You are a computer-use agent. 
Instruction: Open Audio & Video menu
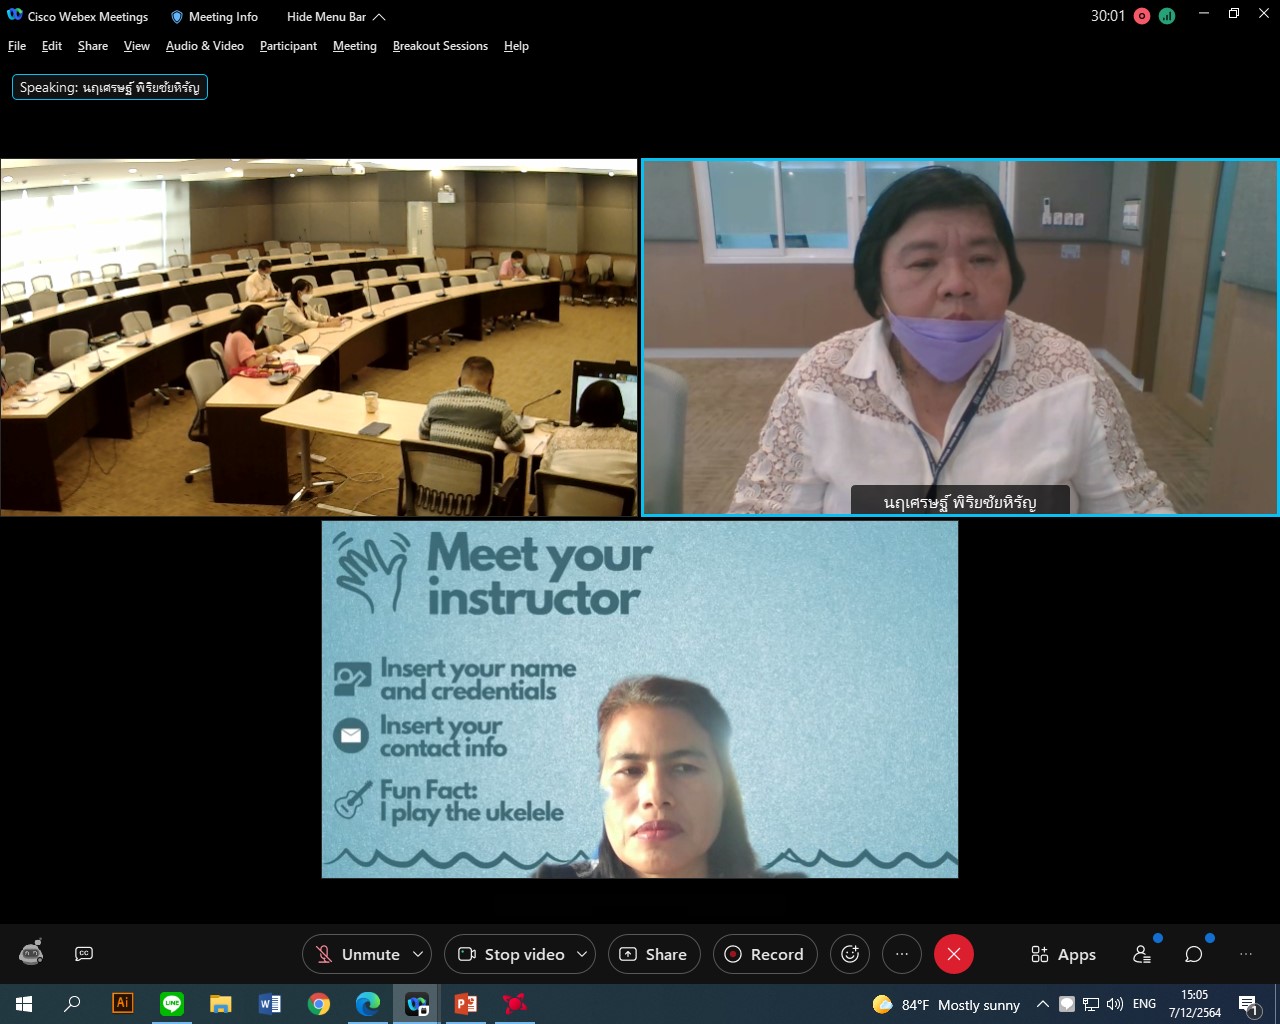tap(205, 46)
